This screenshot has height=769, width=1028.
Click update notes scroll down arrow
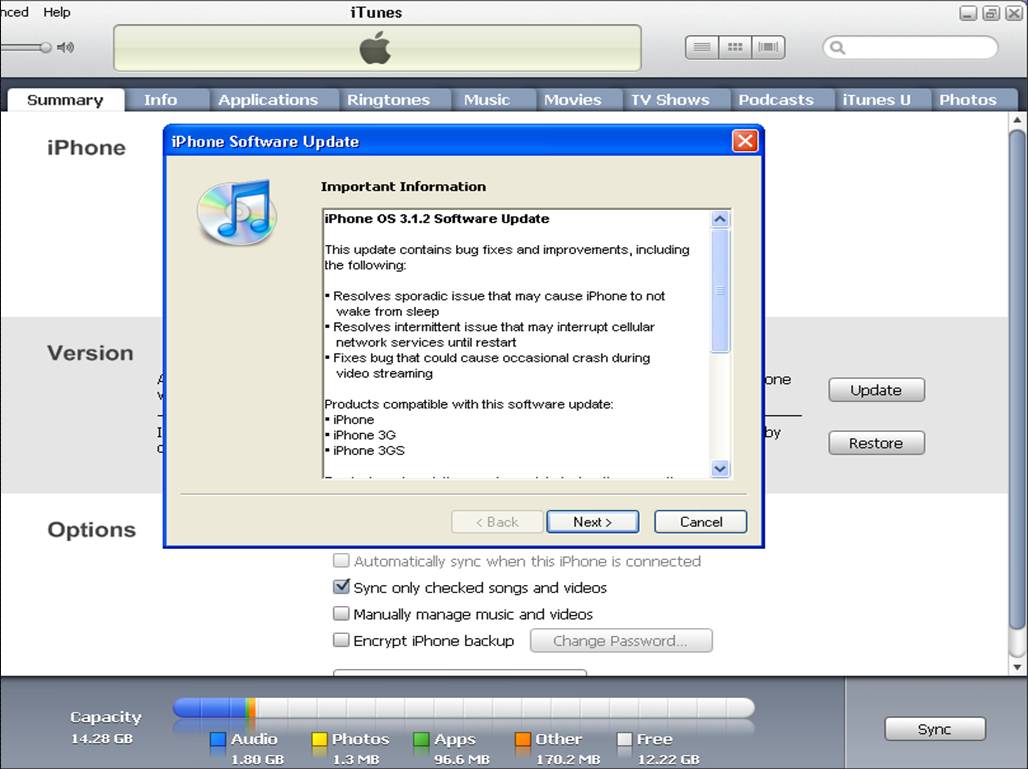point(720,468)
